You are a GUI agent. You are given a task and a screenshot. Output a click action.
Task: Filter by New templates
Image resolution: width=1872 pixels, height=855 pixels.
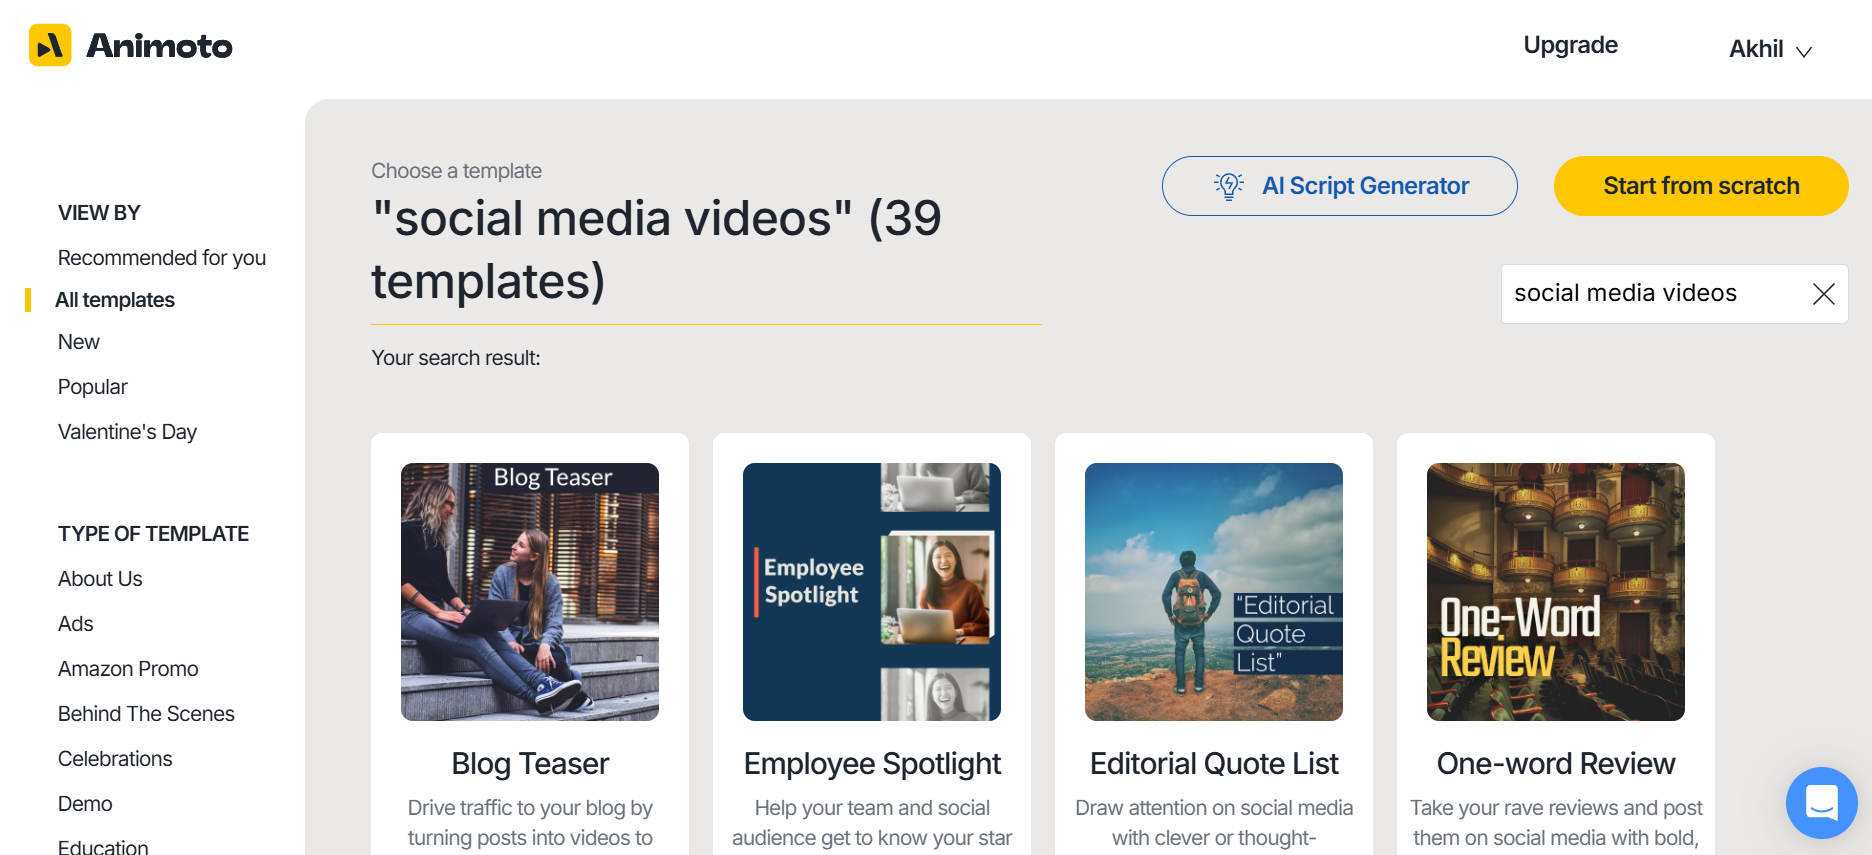click(x=79, y=342)
